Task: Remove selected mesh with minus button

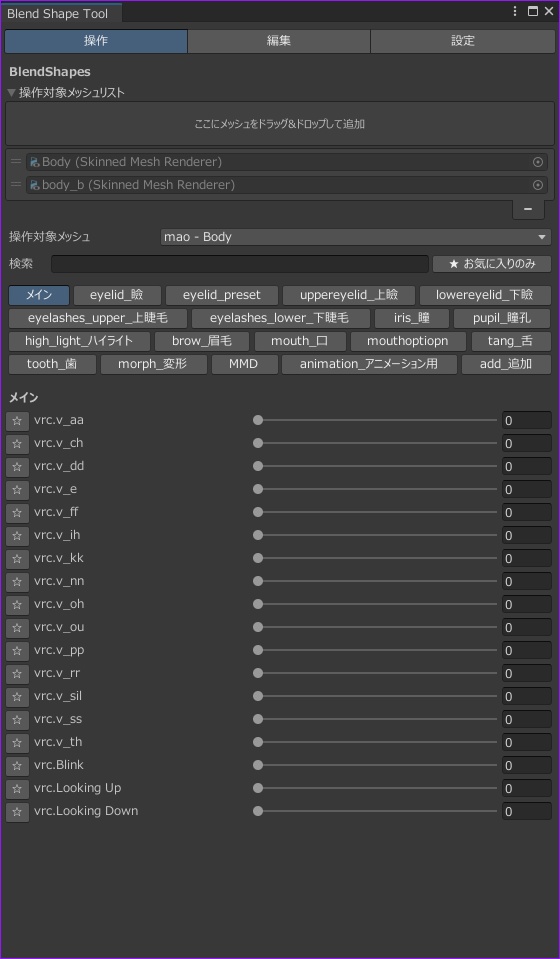Action: tap(528, 209)
